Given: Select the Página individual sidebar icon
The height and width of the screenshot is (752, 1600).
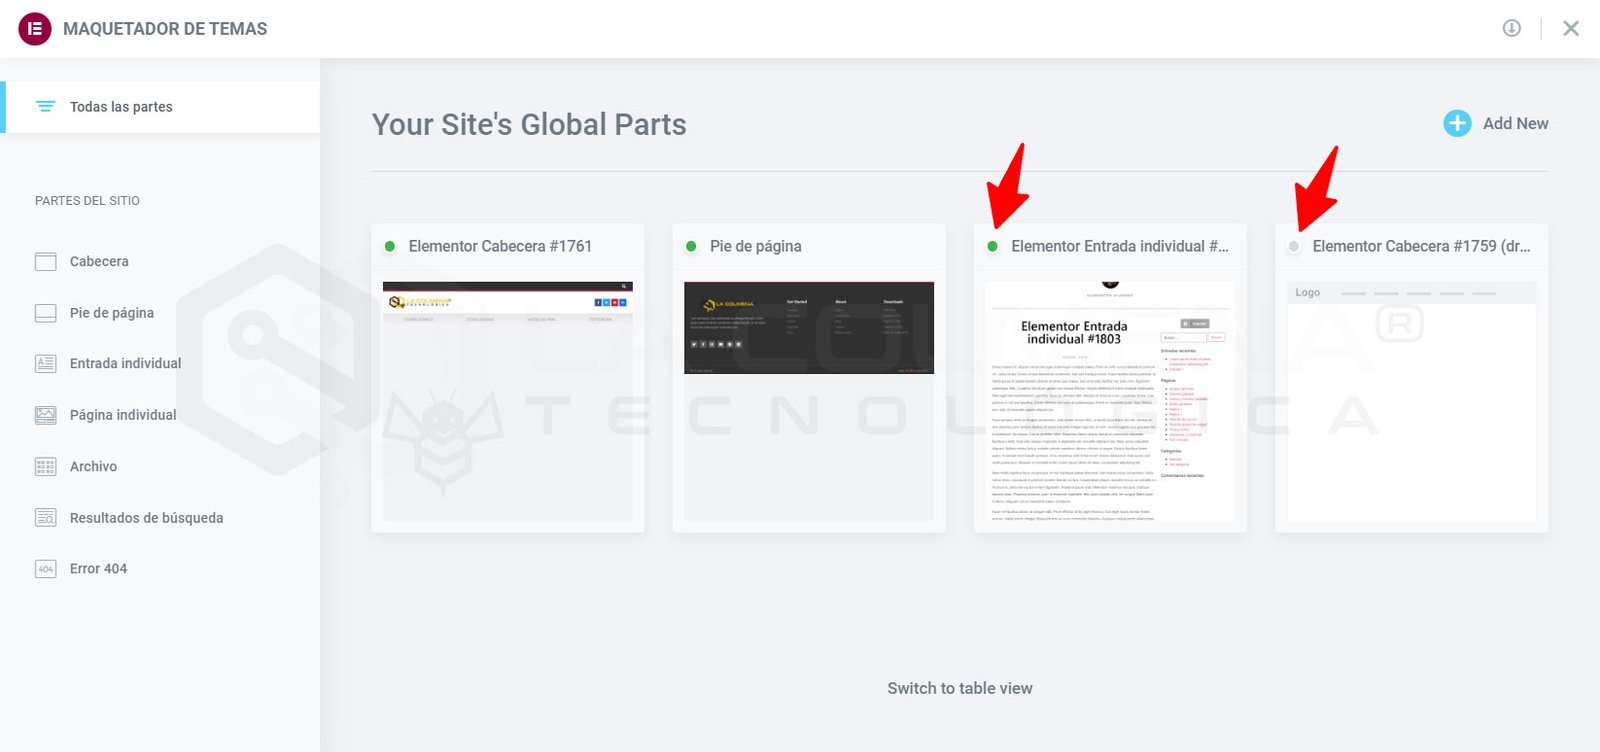Looking at the screenshot, I should (46, 415).
